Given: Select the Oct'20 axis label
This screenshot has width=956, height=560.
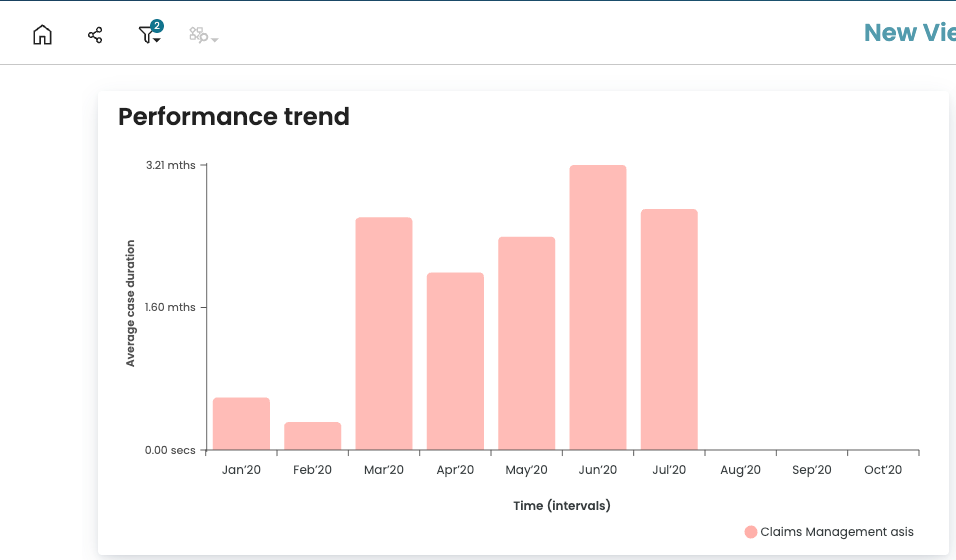Looking at the screenshot, I should click(883, 470).
